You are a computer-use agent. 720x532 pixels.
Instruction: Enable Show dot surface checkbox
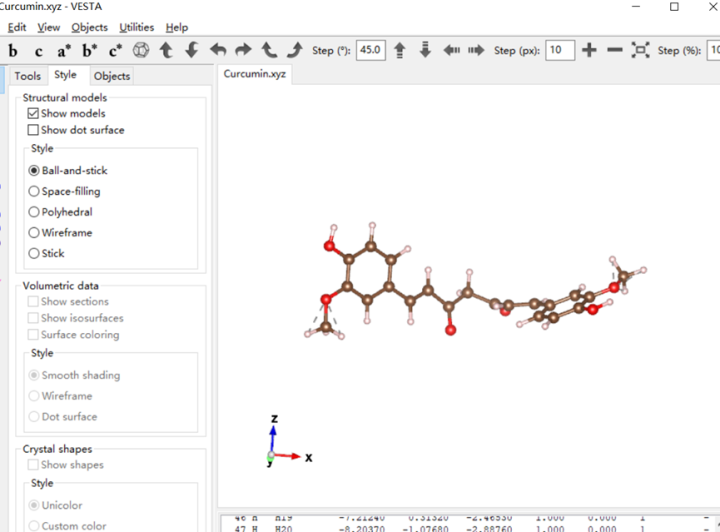[34, 130]
